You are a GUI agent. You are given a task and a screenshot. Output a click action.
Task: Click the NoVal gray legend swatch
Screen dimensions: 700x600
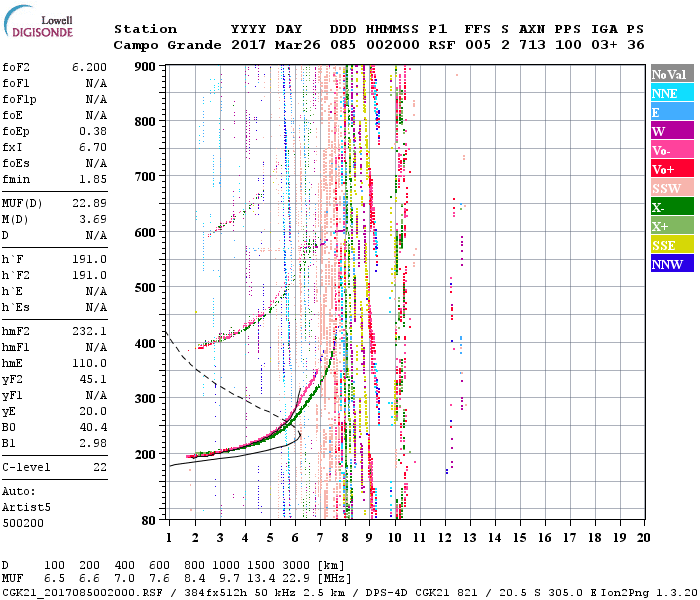(672, 74)
